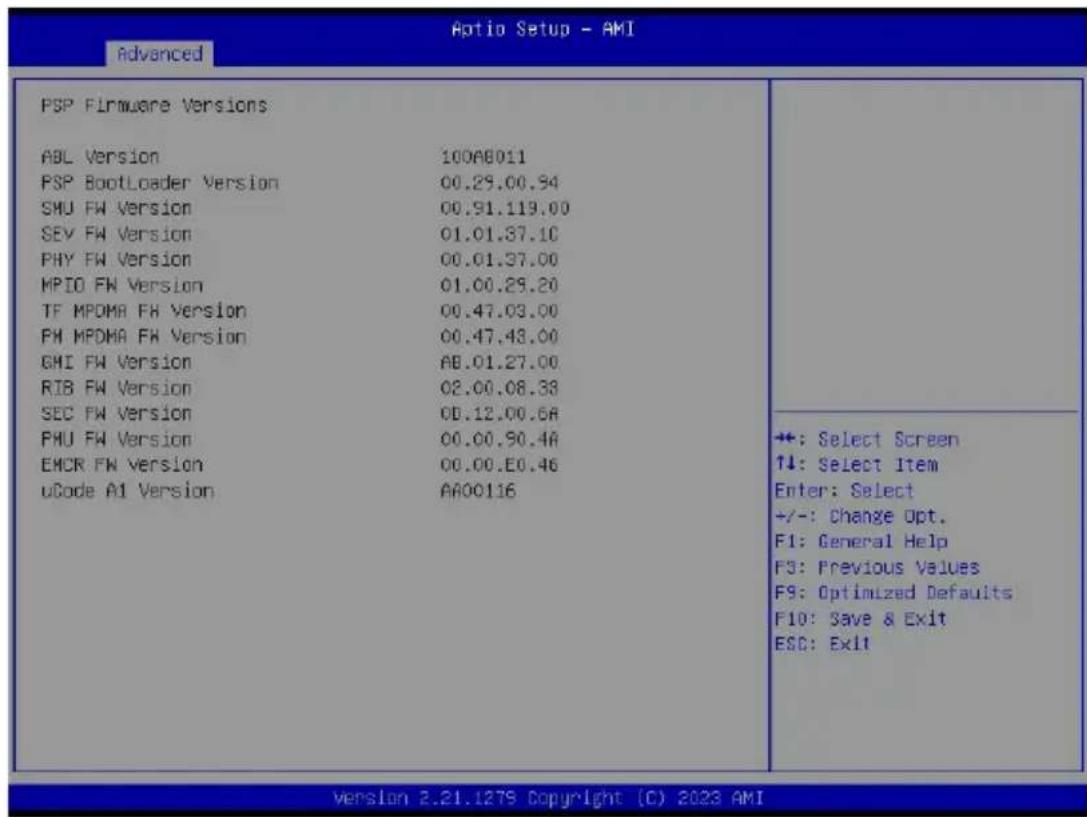Click the PSP Firmware Versions heading
This screenshot has width=1087, height=817.
point(154,105)
